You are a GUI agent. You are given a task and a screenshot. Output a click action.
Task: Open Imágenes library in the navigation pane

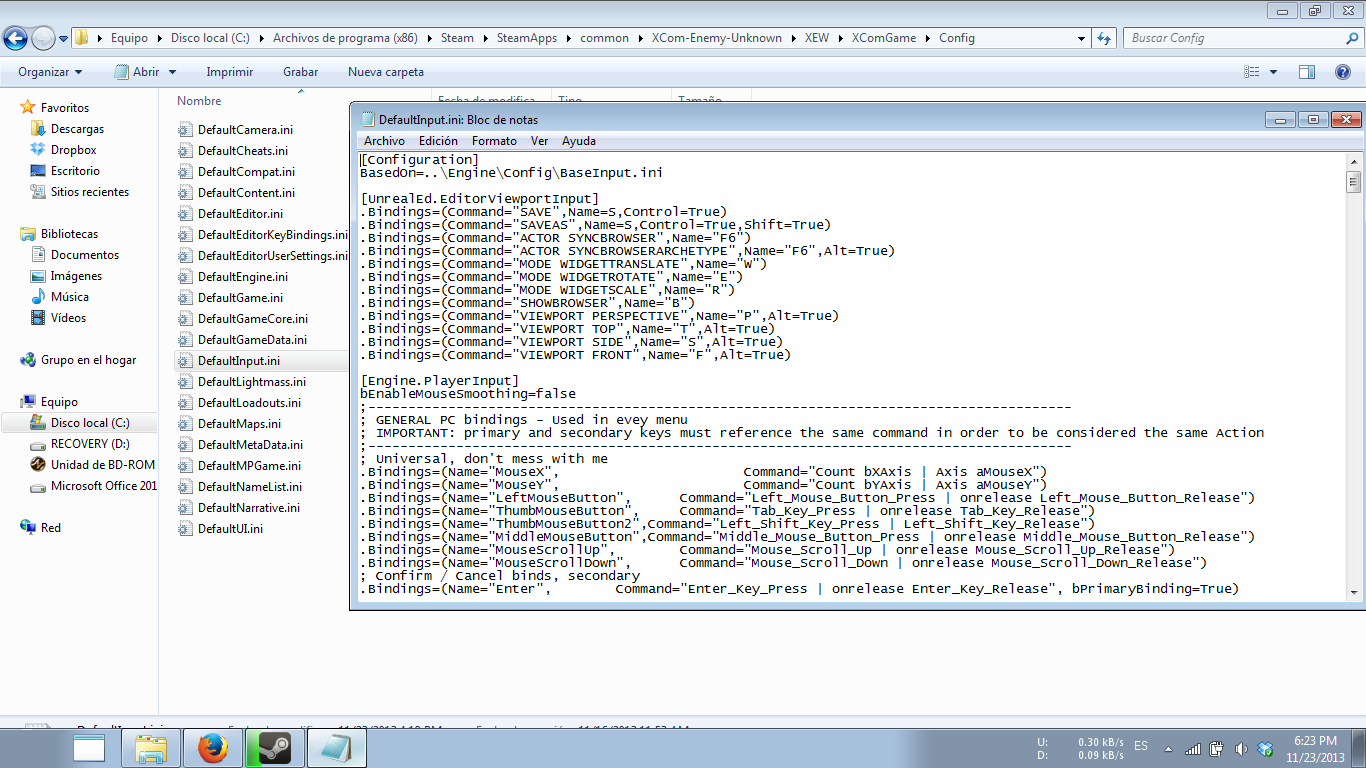76,276
